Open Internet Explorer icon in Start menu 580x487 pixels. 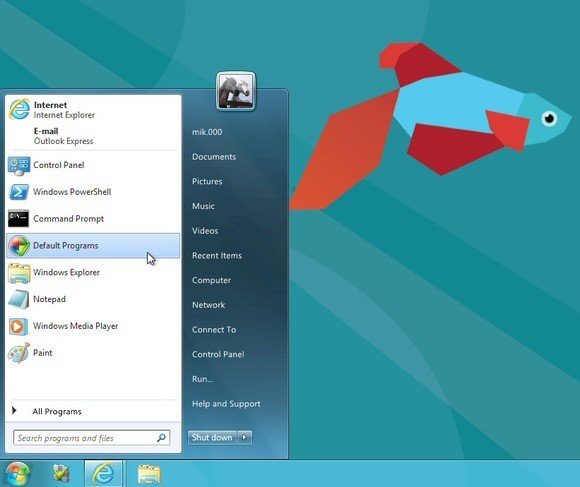(x=19, y=109)
